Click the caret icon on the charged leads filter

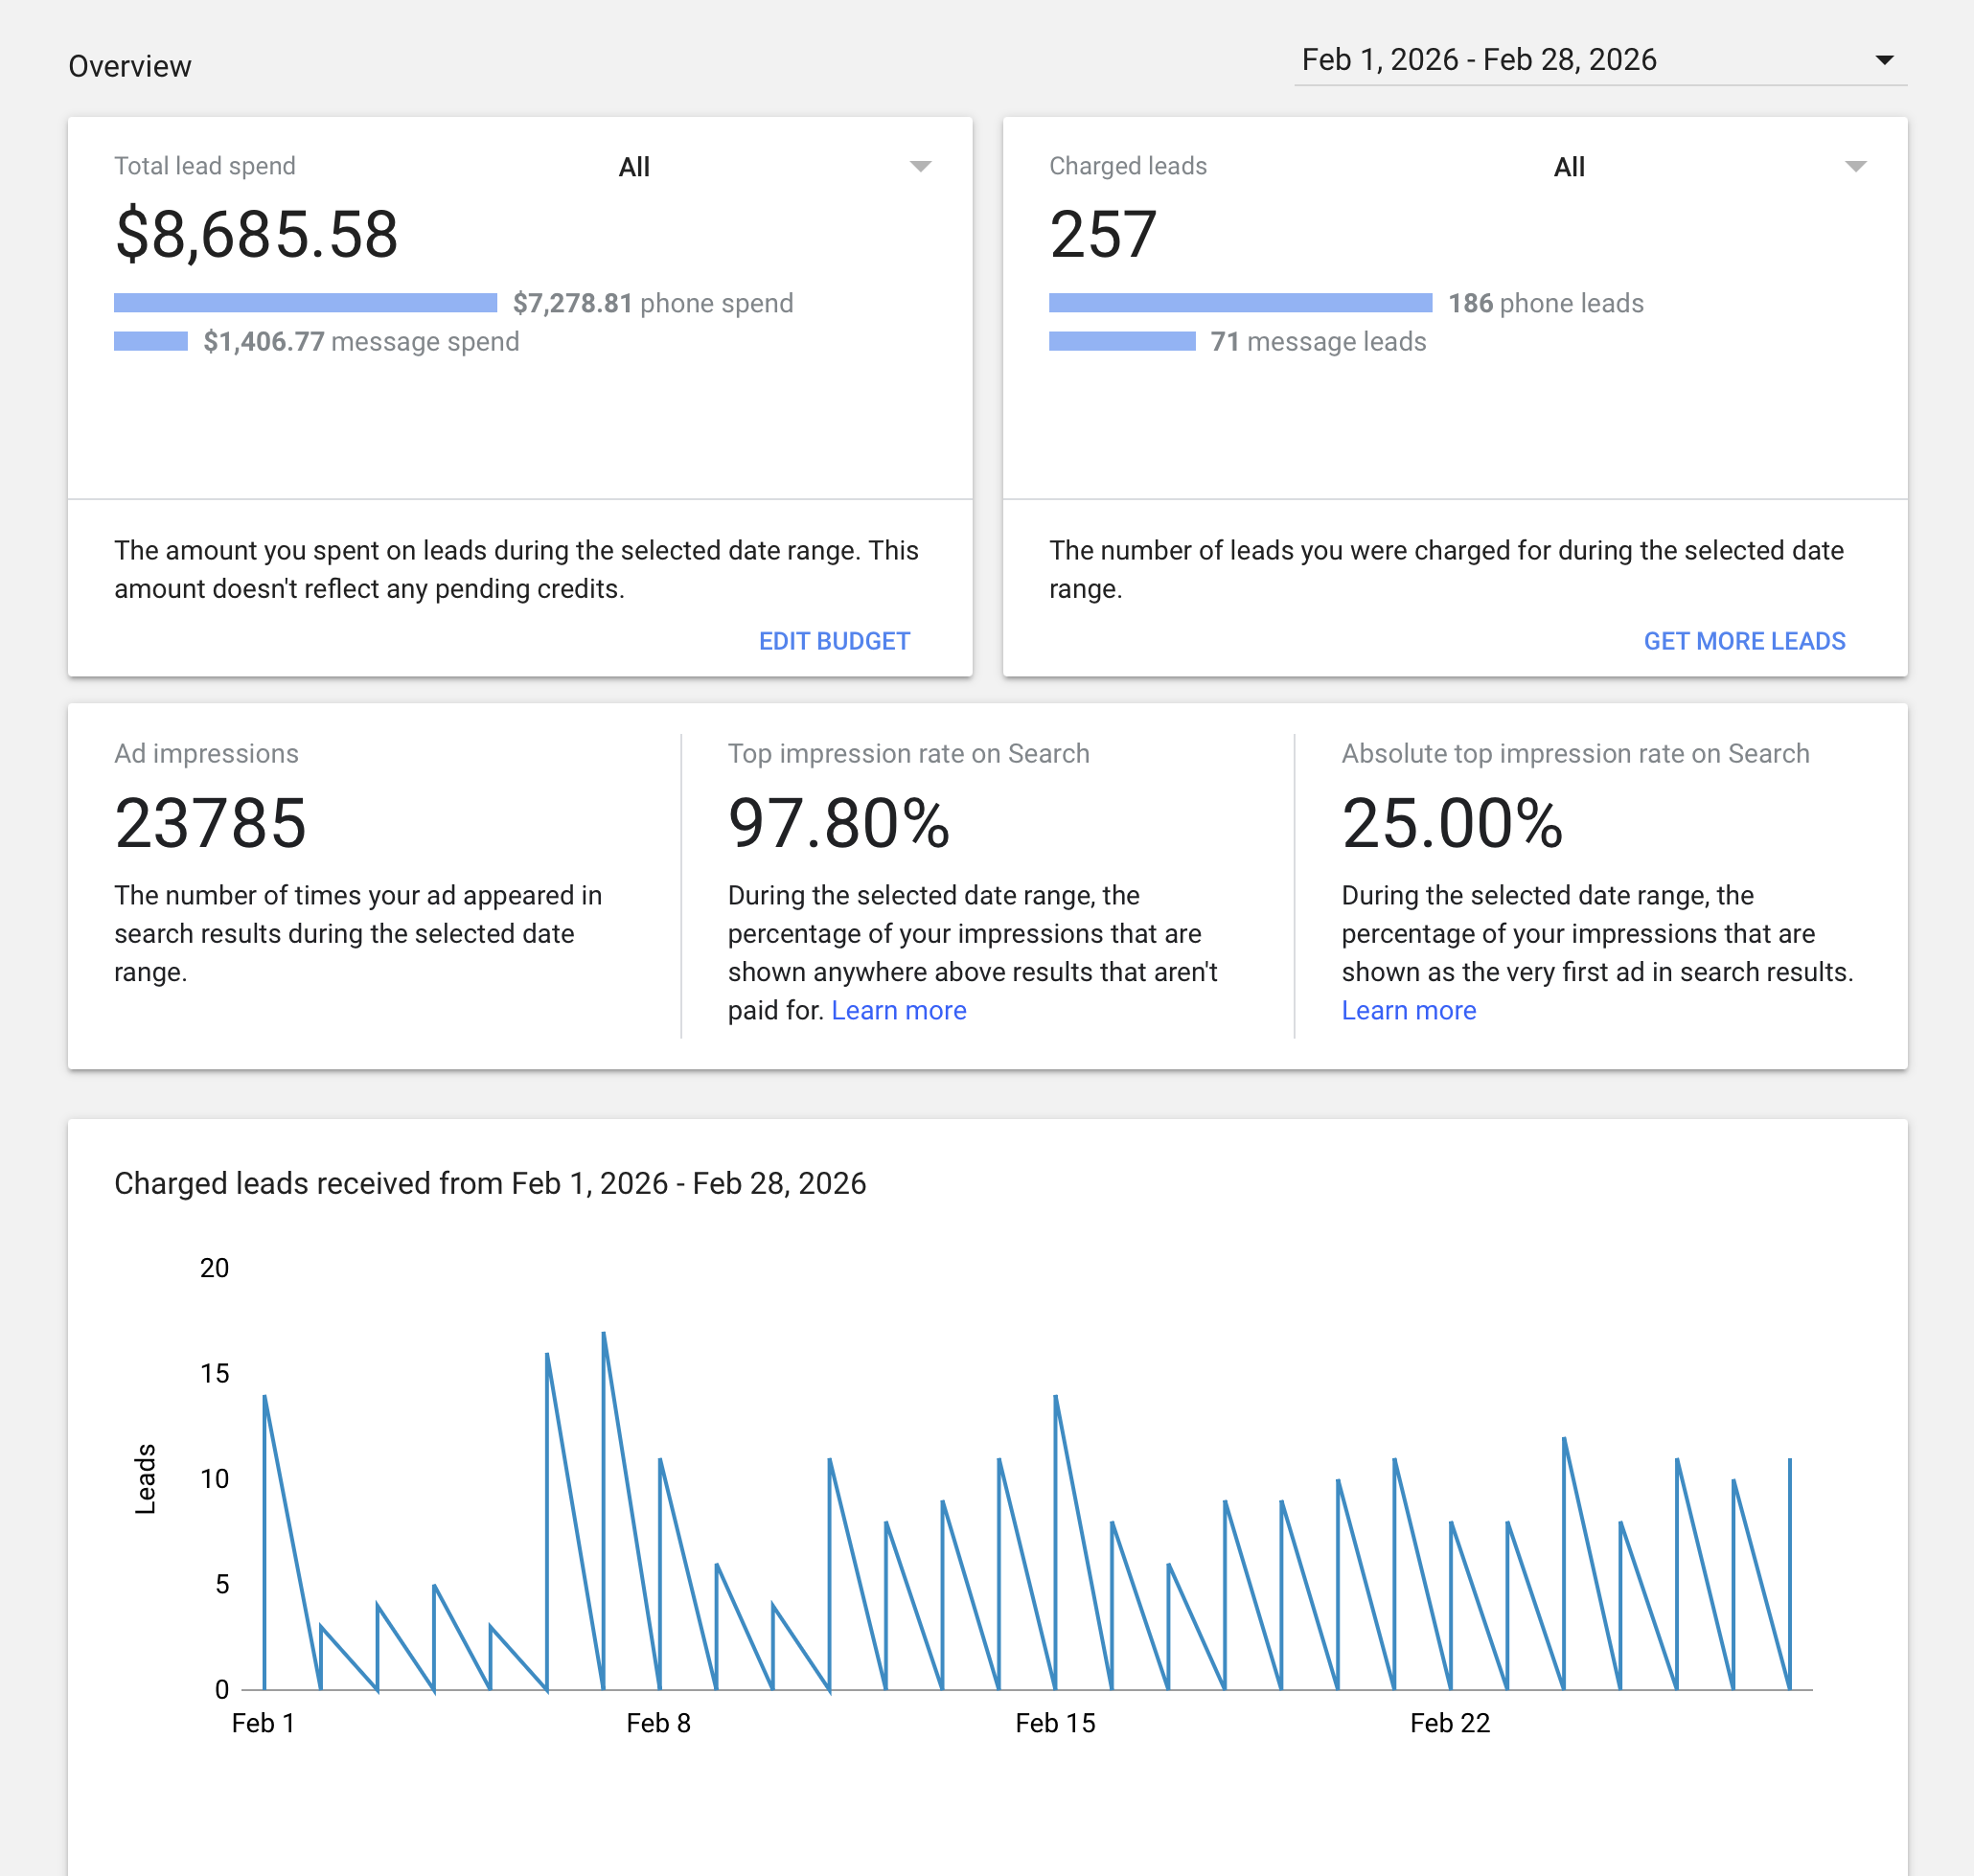(x=1857, y=166)
